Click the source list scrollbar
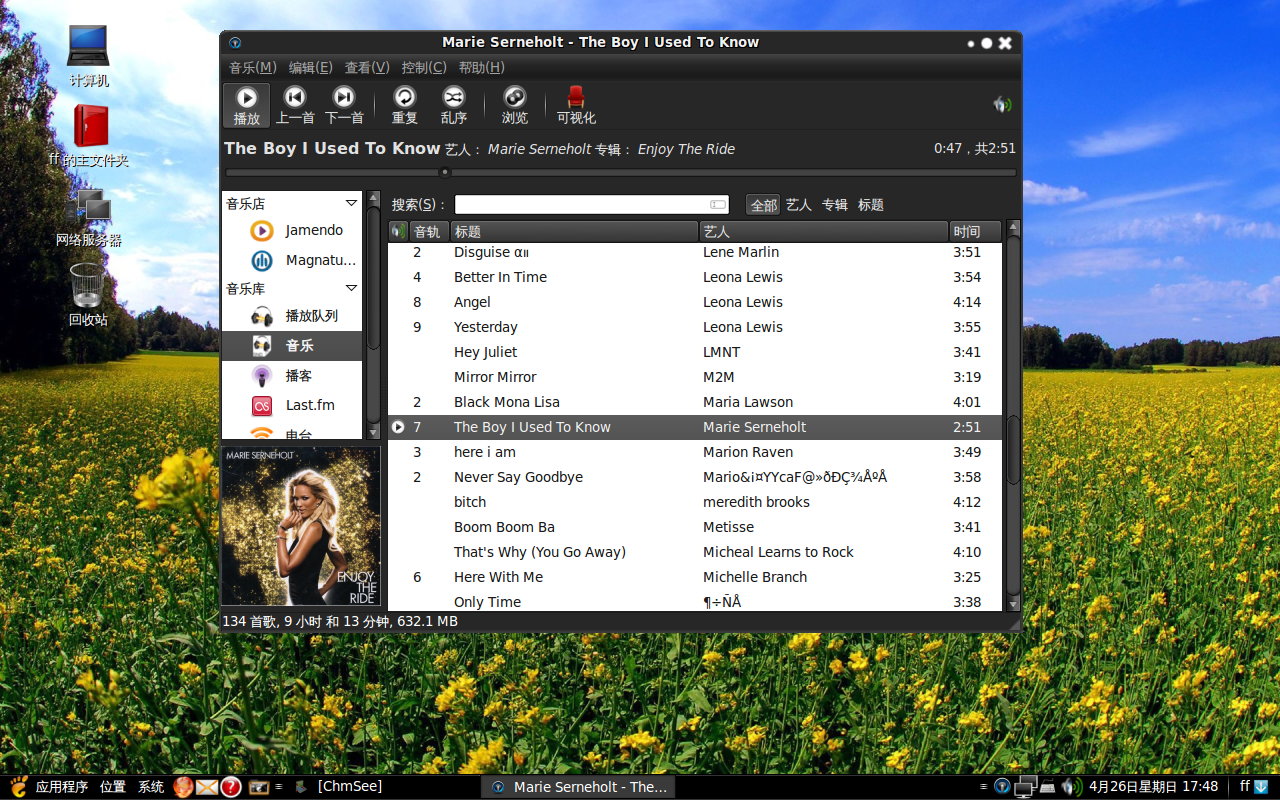 click(373, 314)
